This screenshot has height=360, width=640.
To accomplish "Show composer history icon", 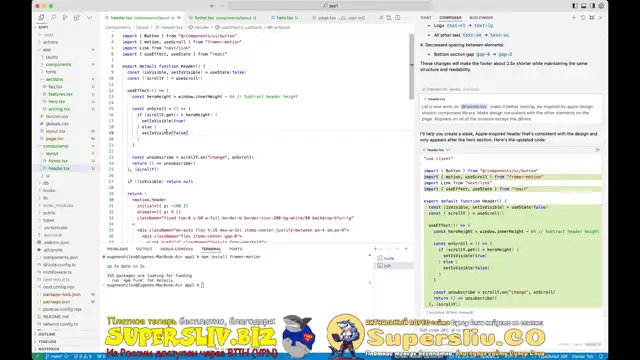I will point(583,18).
